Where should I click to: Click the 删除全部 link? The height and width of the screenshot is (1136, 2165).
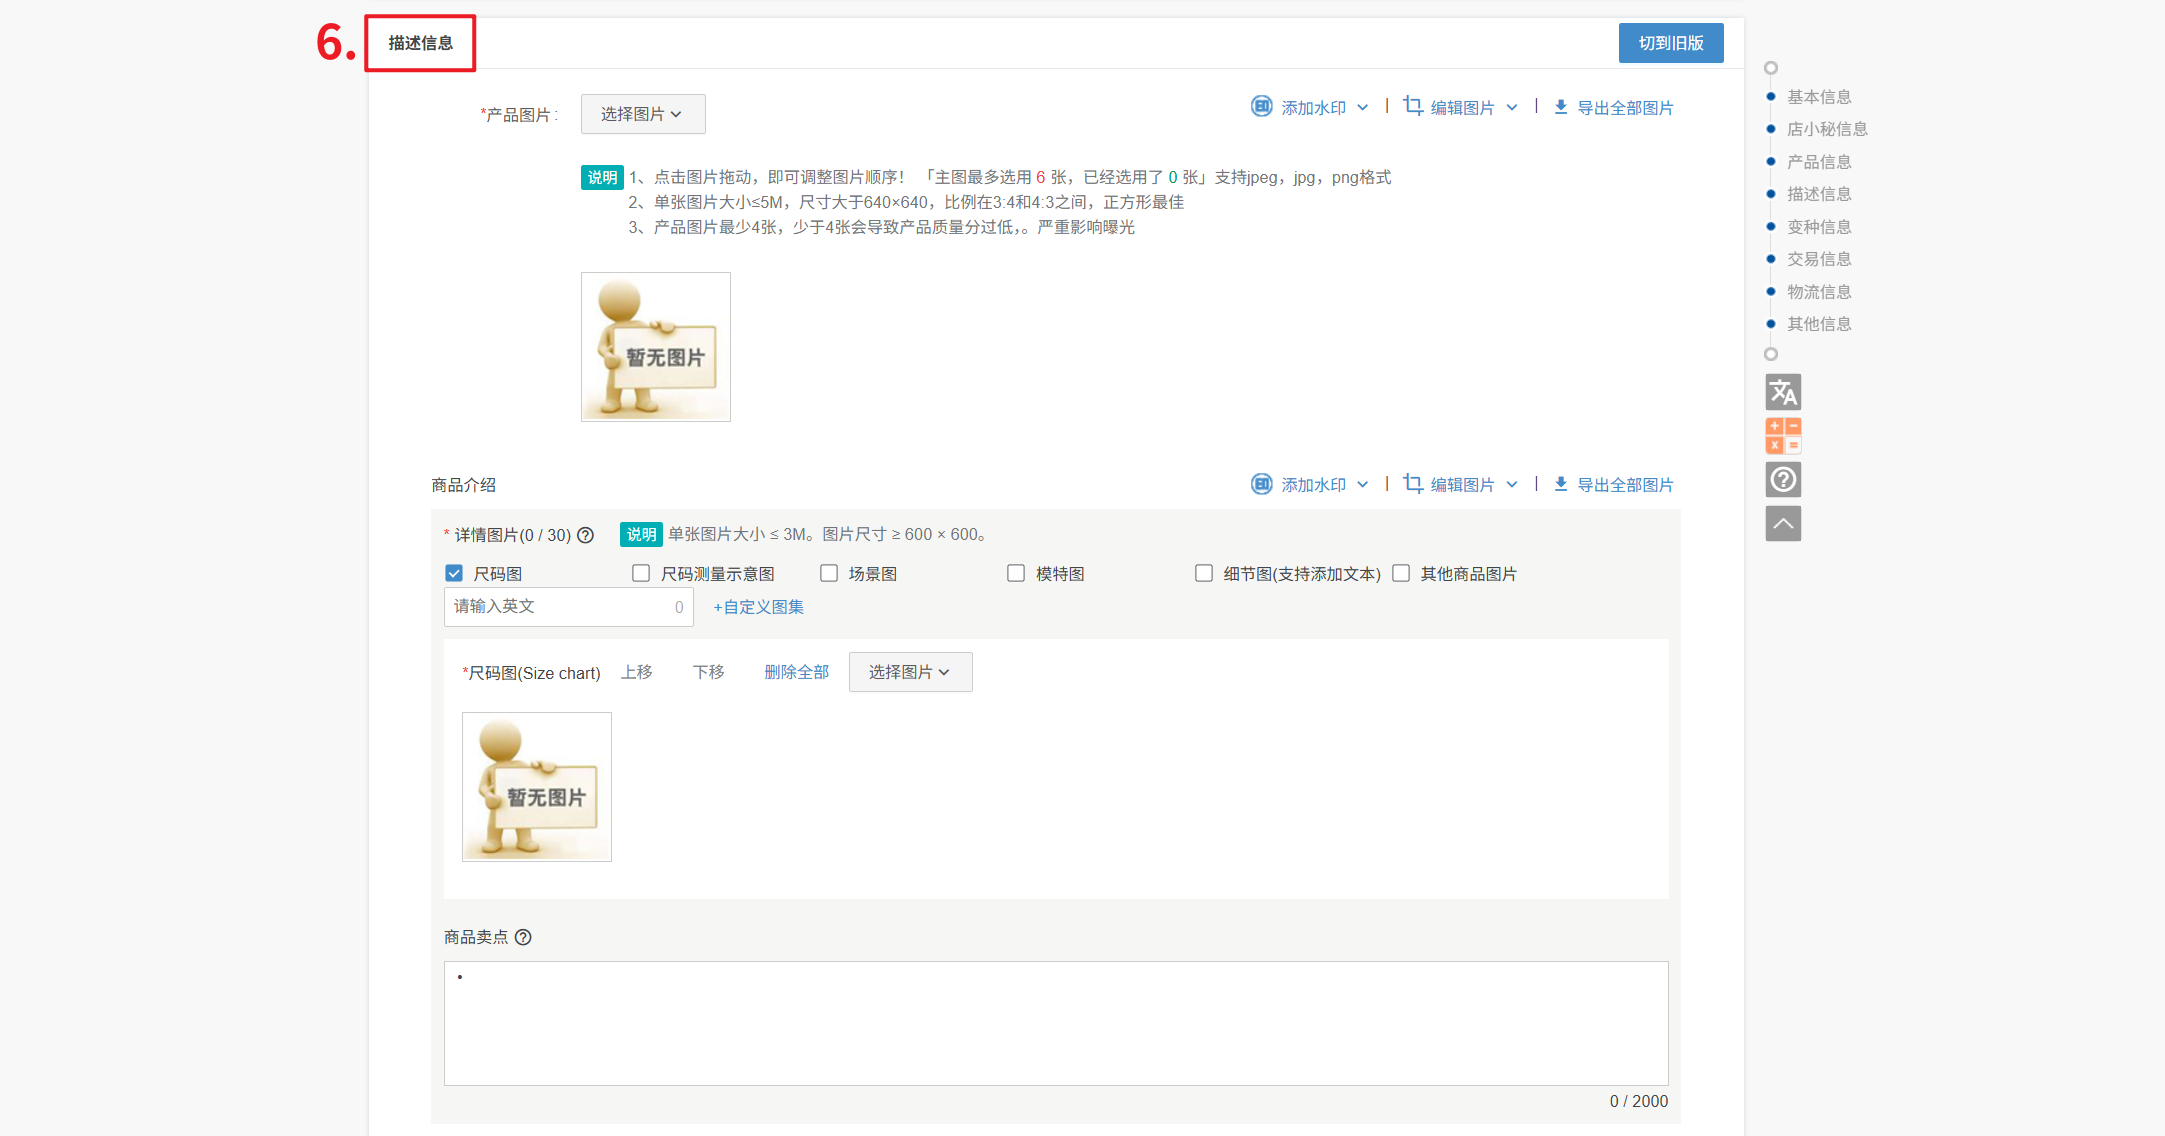[x=796, y=672]
